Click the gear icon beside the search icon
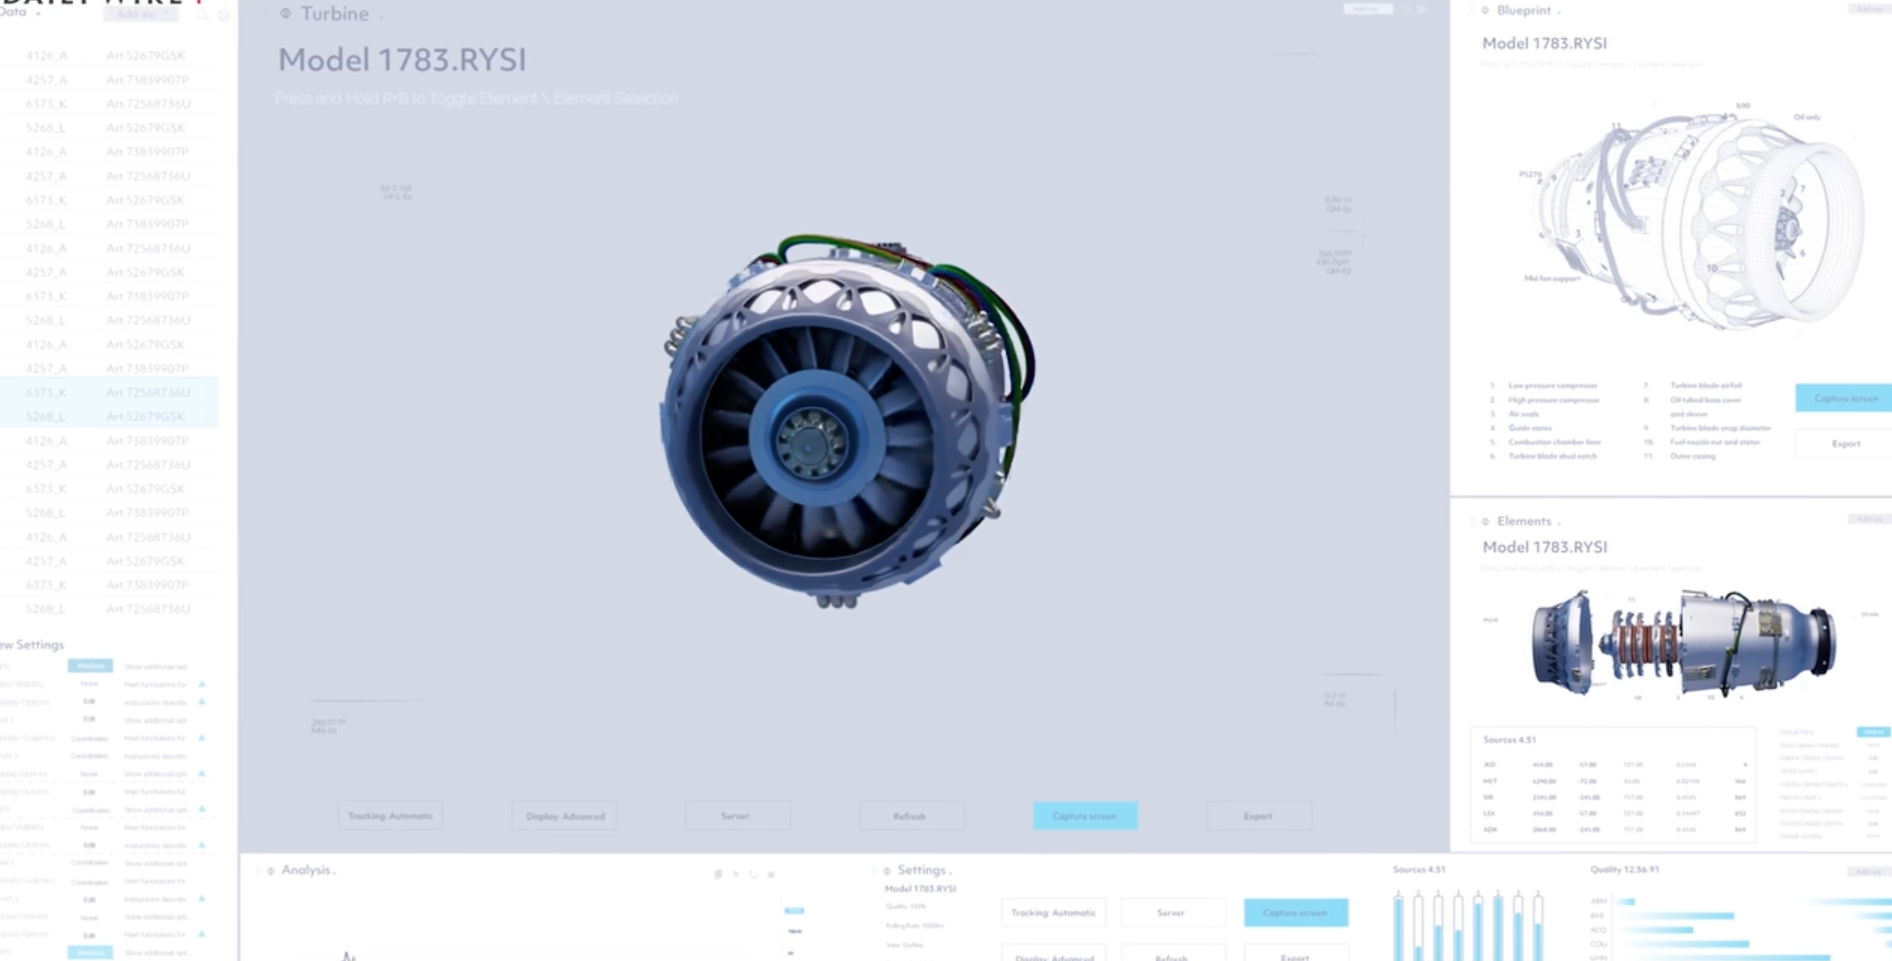This screenshot has width=1892, height=961. pos(223,15)
